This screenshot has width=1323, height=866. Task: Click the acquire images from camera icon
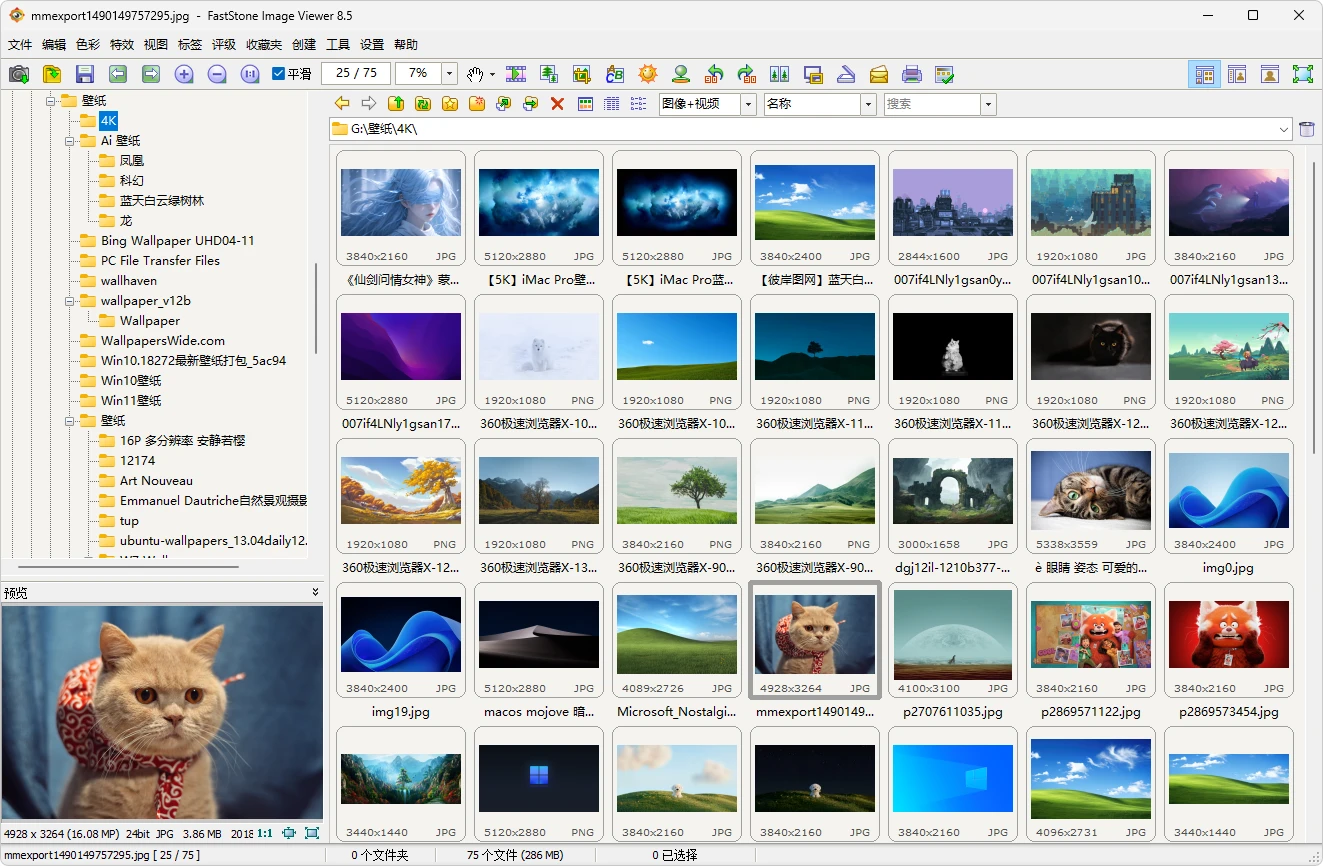click(19, 74)
